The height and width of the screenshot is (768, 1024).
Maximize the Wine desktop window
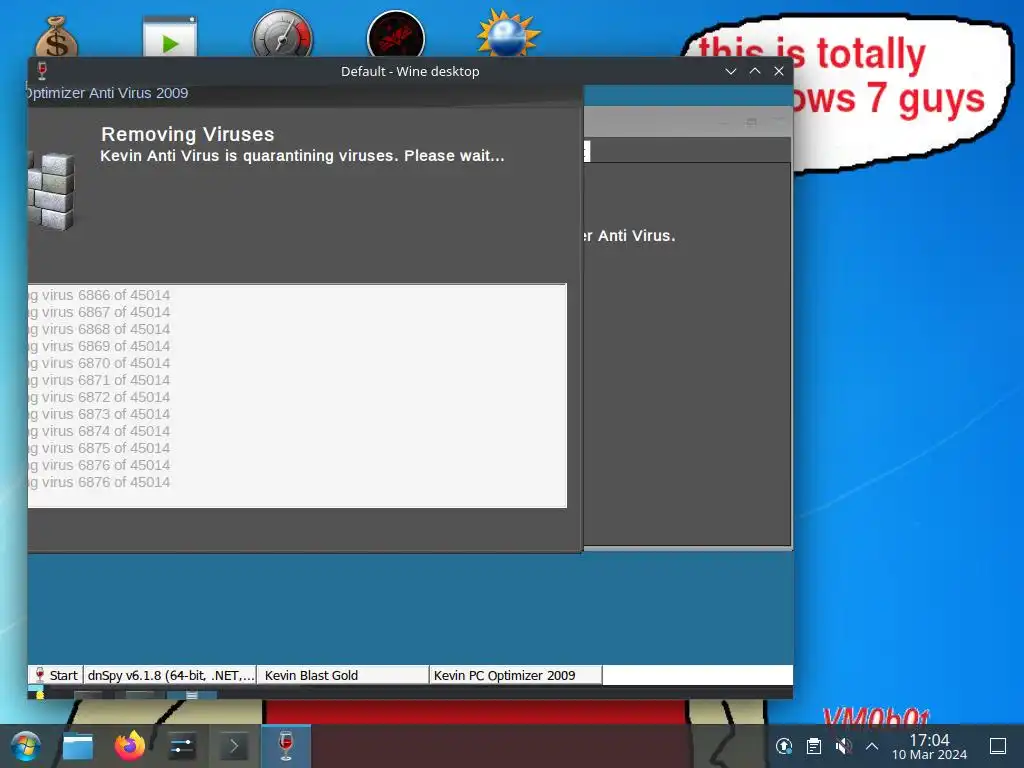755,71
